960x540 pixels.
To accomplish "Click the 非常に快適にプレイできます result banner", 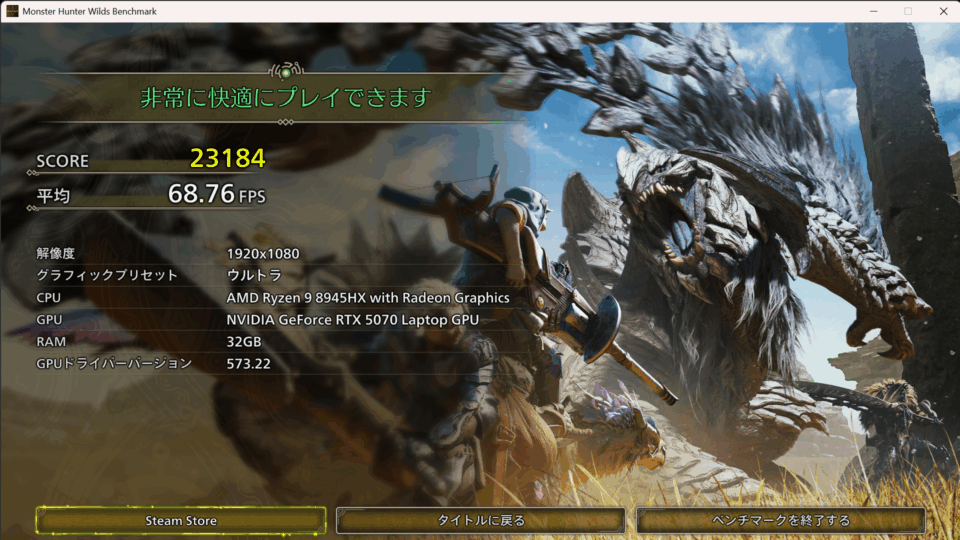I will [285, 98].
